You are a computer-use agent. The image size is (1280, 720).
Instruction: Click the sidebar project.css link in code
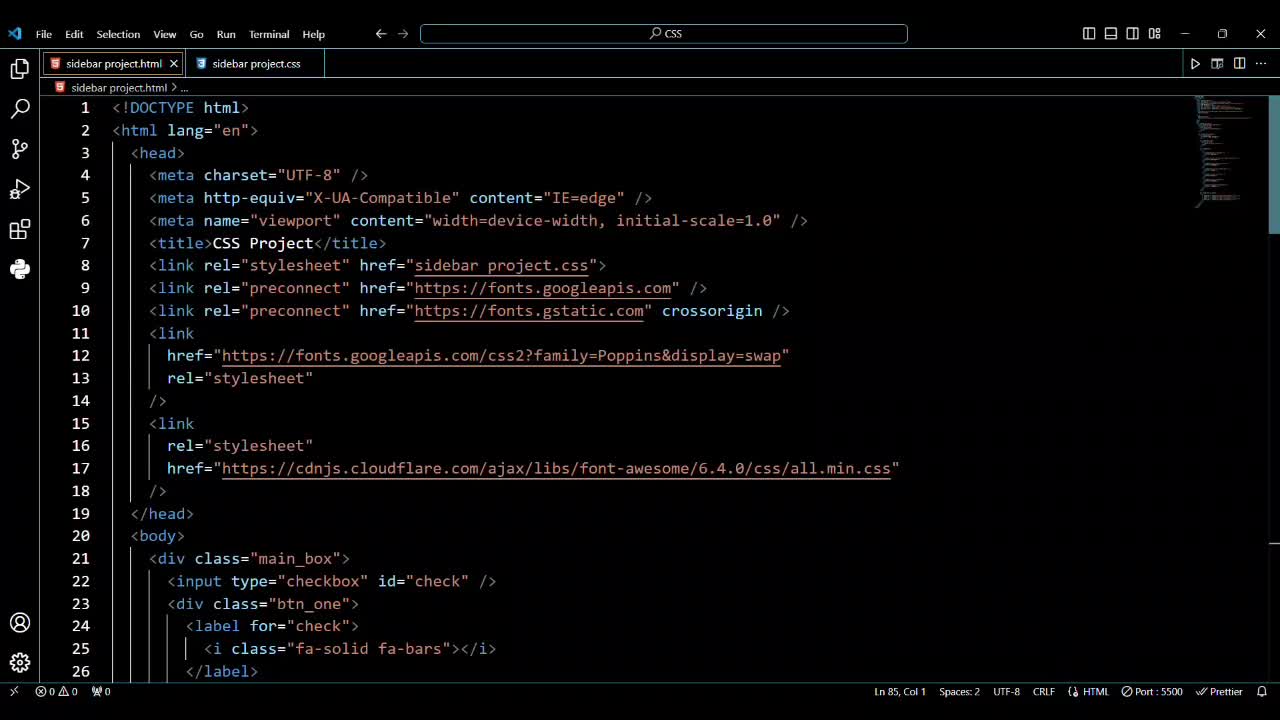(x=501, y=266)
